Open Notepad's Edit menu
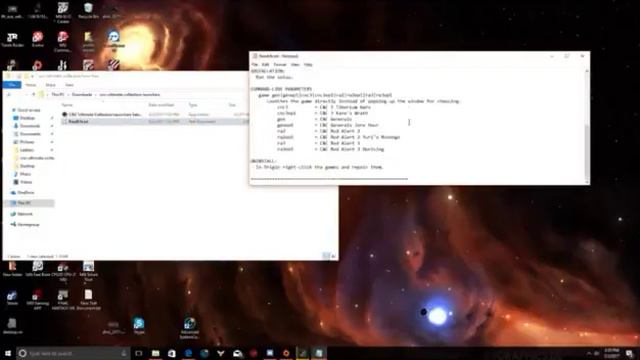640x360 pixels. click(x=265, y=64)
